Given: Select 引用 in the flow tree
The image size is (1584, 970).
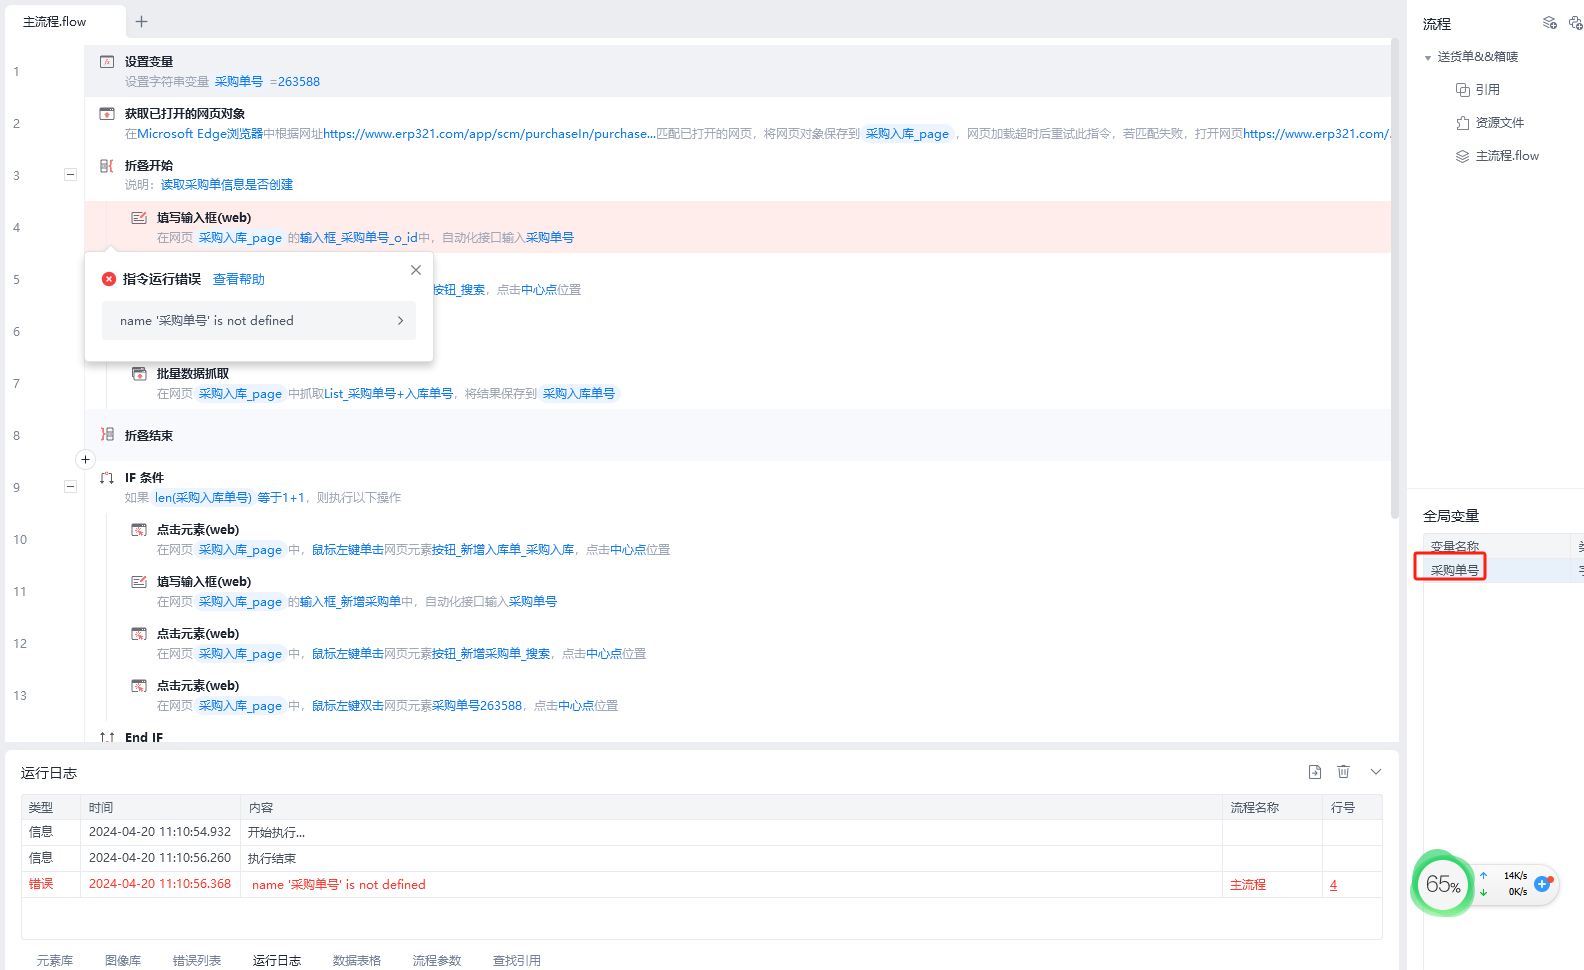Looking at the screenshot, I should coord(1488,90).
